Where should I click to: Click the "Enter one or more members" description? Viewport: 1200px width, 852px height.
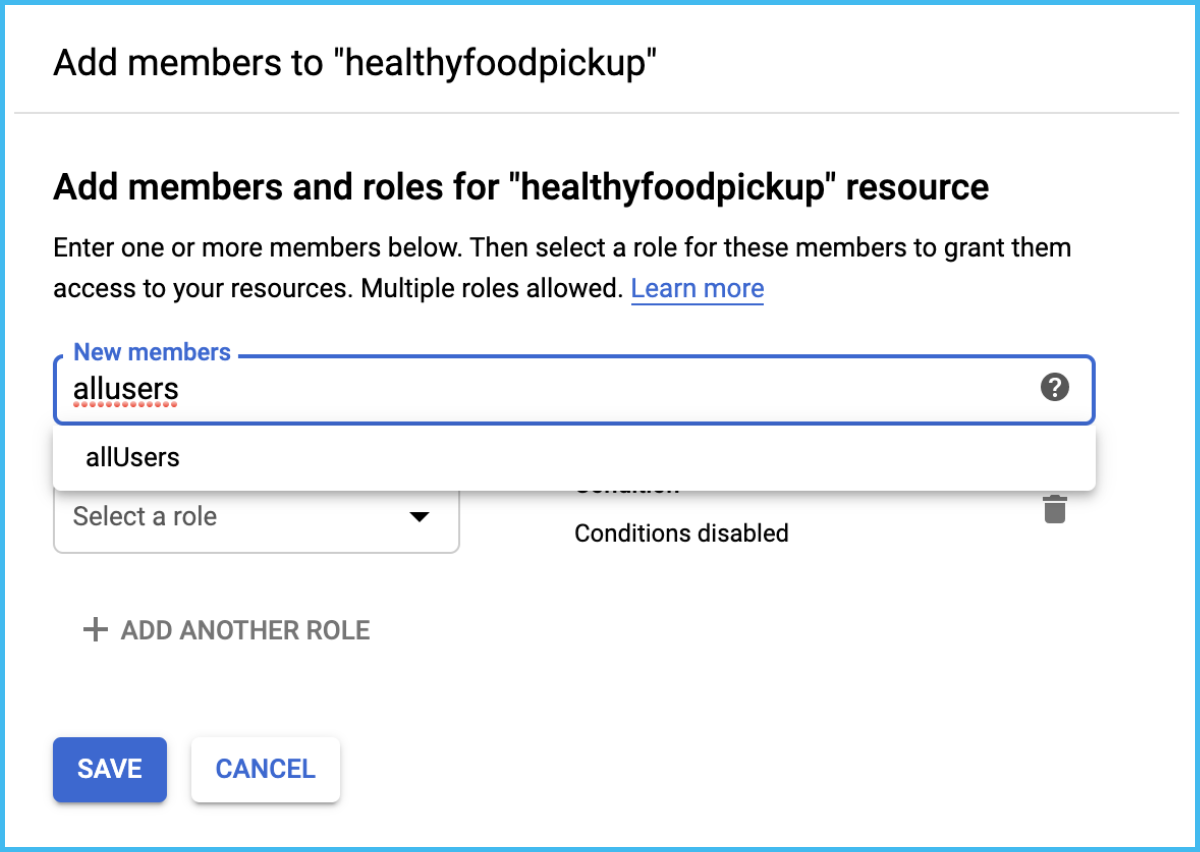point(560,247)
